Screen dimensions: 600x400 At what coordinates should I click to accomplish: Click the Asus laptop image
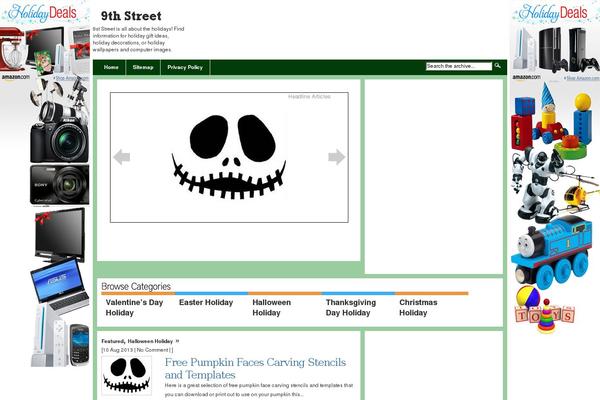(x=59, y=284)
